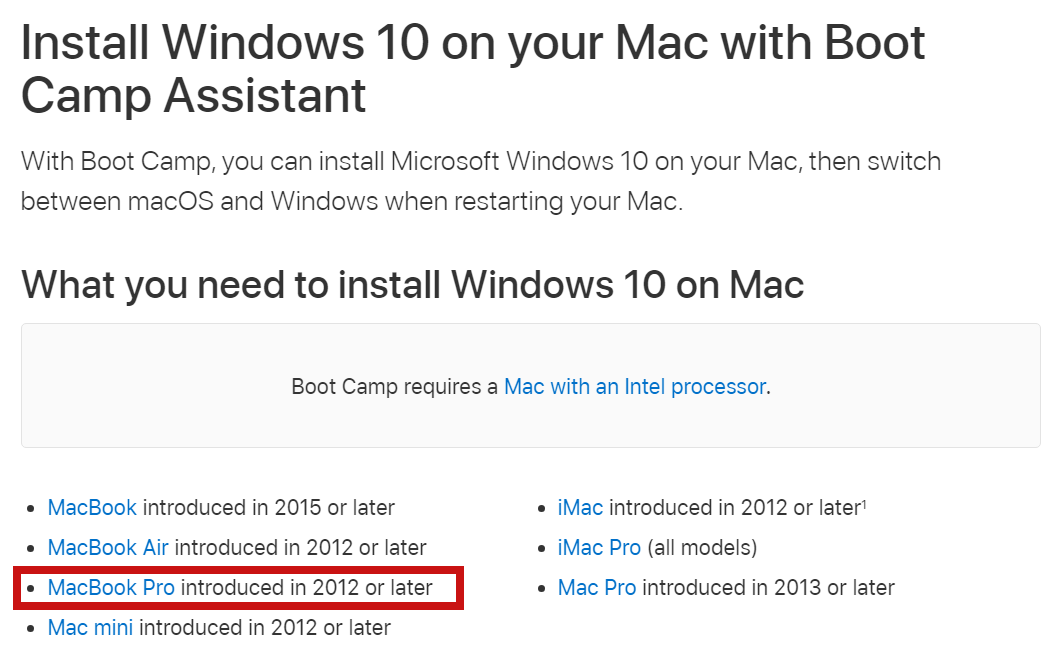This screenshot has width=1059, height=660.
Task: Open the 'Mac mini' link
Action: (91, 628)
